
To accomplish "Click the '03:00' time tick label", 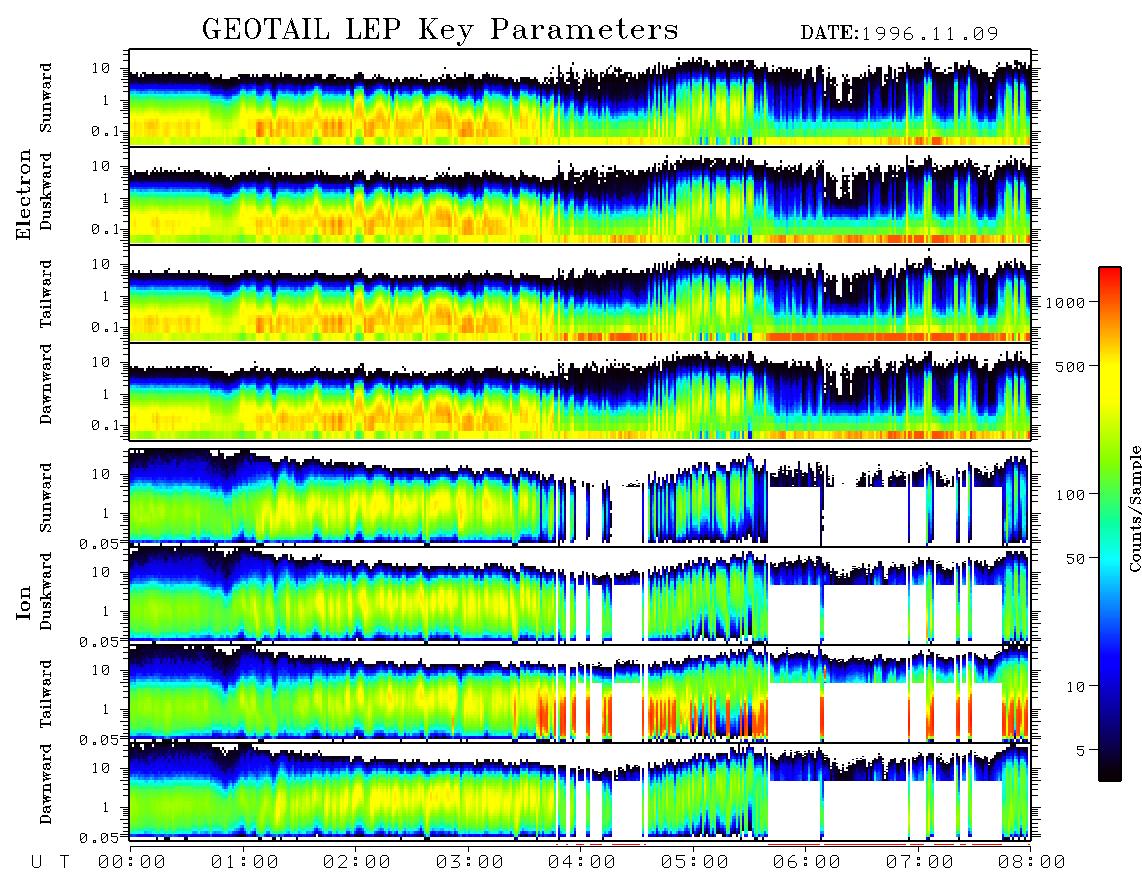I will [x=470, y=863].
